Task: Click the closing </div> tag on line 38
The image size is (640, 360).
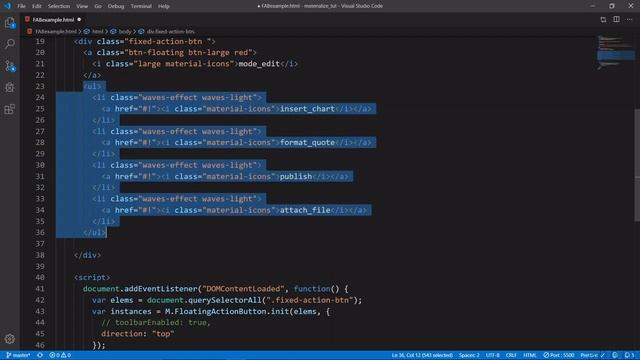Action: (87, 255)
